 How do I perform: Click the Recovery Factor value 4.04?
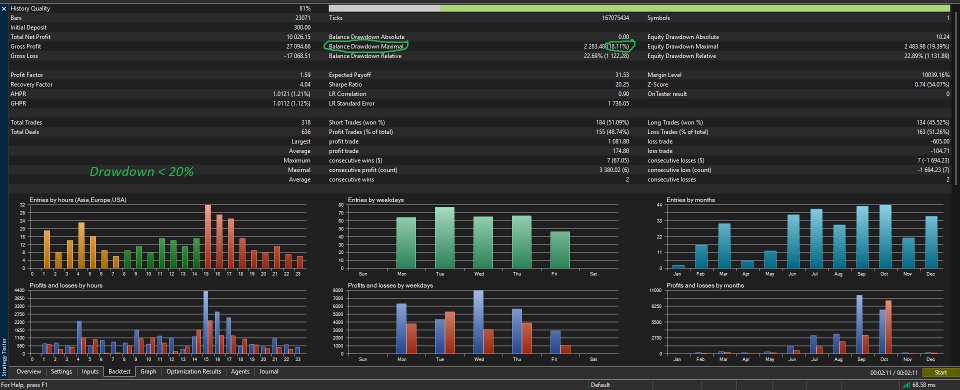(306, 84)
